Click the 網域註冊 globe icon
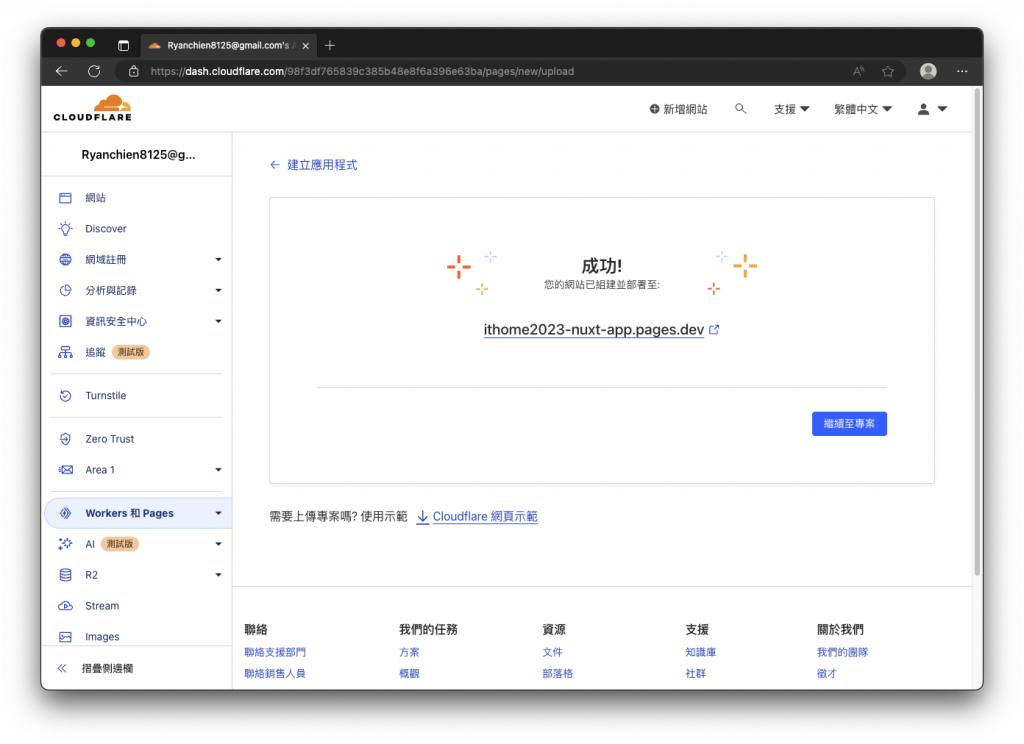This screenshot has height=744, width=1024. [x=65, y=259]
